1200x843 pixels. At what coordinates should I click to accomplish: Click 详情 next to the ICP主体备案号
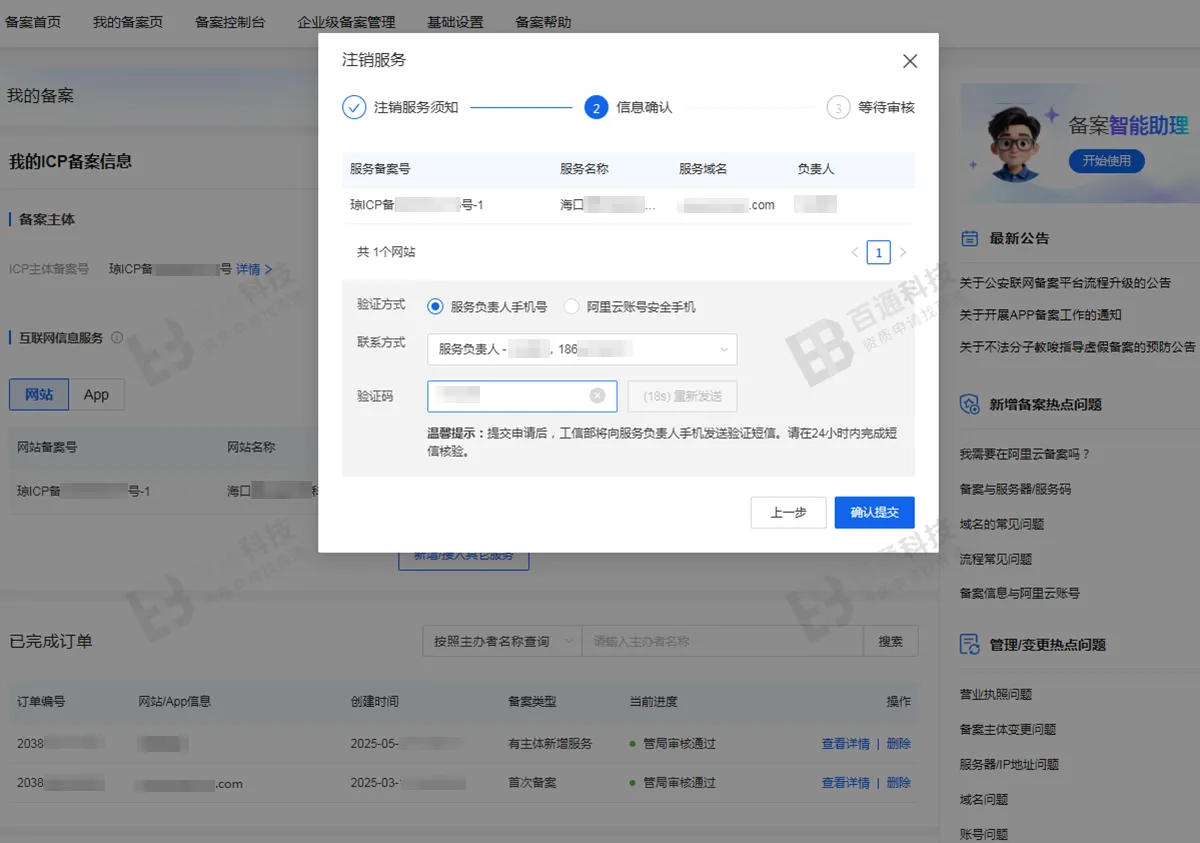tap(250, 268)
